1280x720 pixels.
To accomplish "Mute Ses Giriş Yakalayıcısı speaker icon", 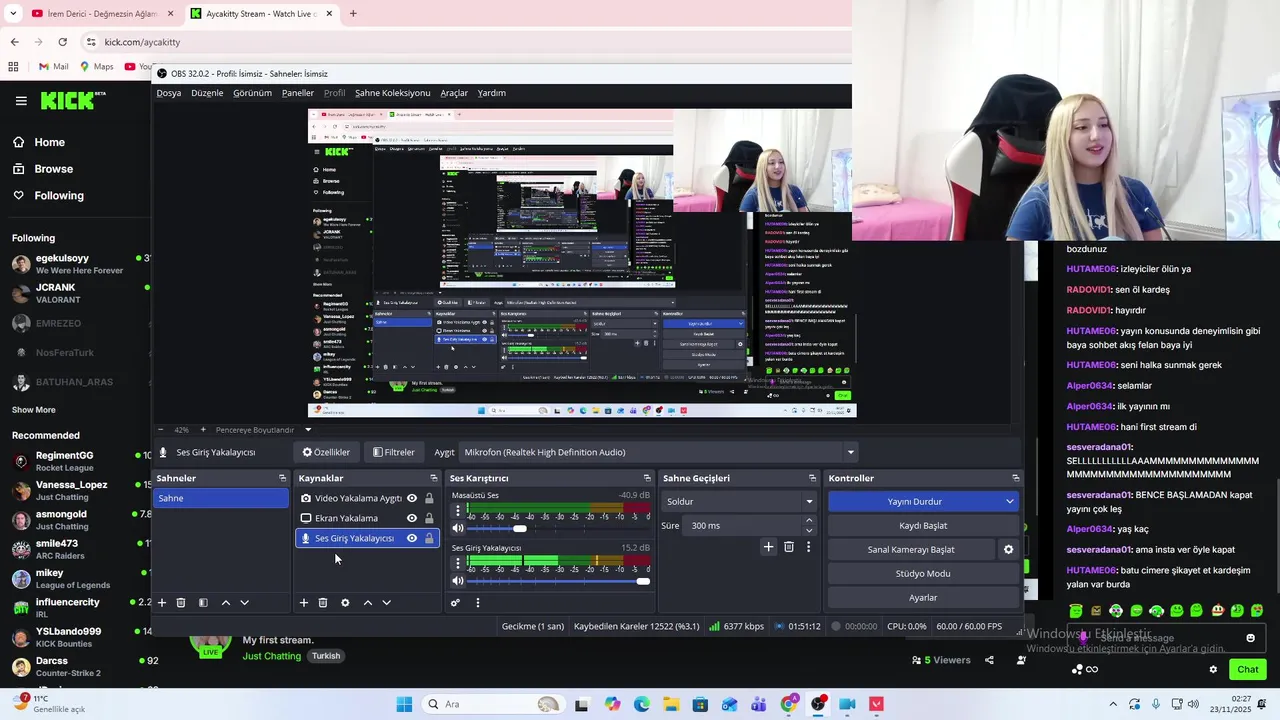I will 458,581.
